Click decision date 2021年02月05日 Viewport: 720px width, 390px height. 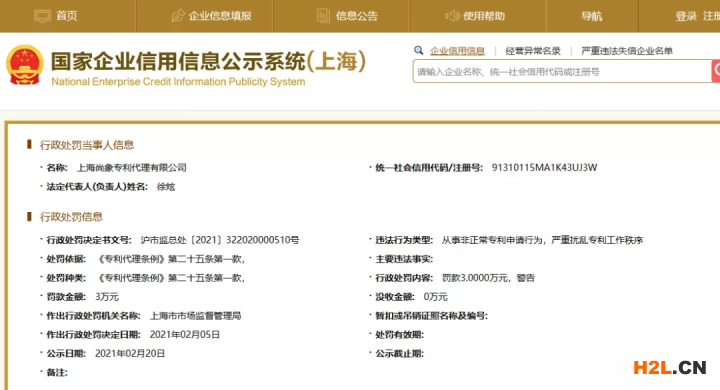[x=185, y=334]
